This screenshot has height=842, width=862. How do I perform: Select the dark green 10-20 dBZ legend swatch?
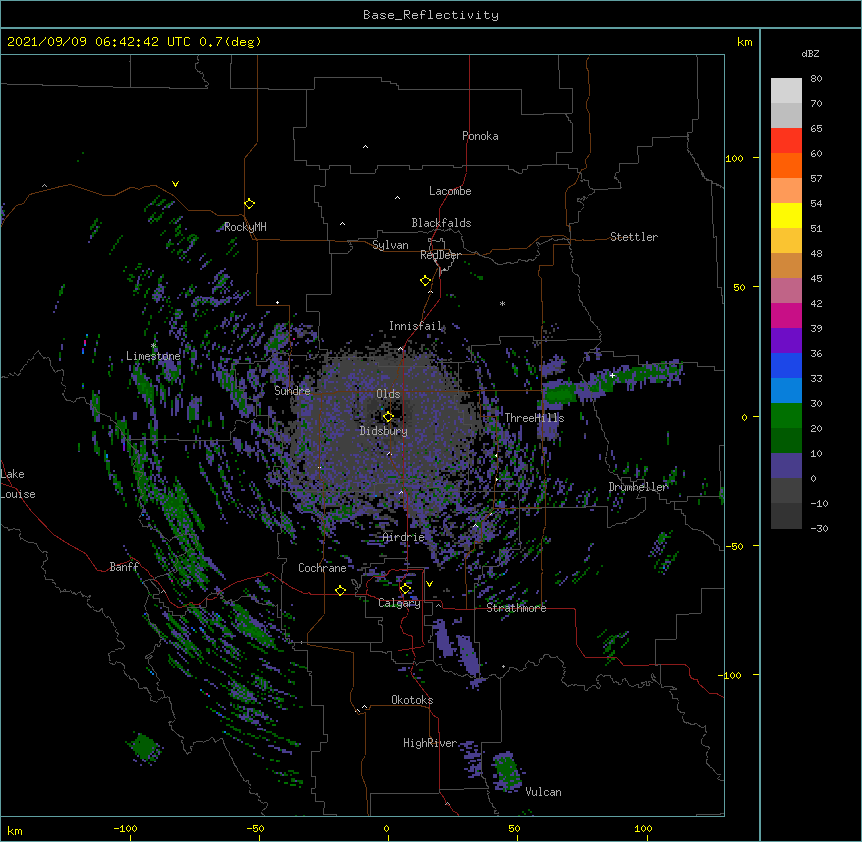[786, 441]
